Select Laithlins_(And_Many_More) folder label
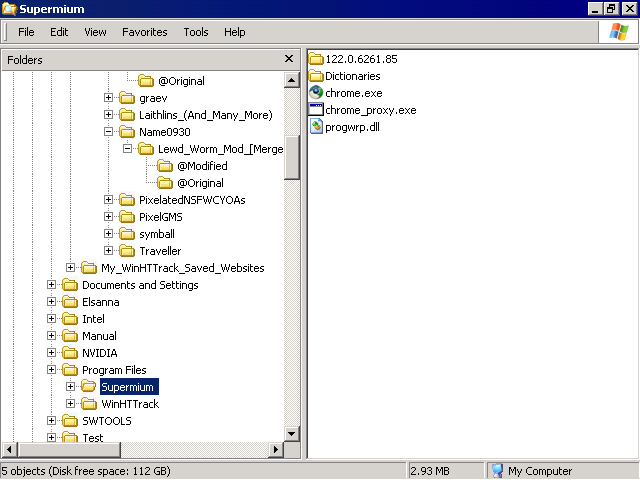This screenshot has height=480, width=640. (205, 115)
